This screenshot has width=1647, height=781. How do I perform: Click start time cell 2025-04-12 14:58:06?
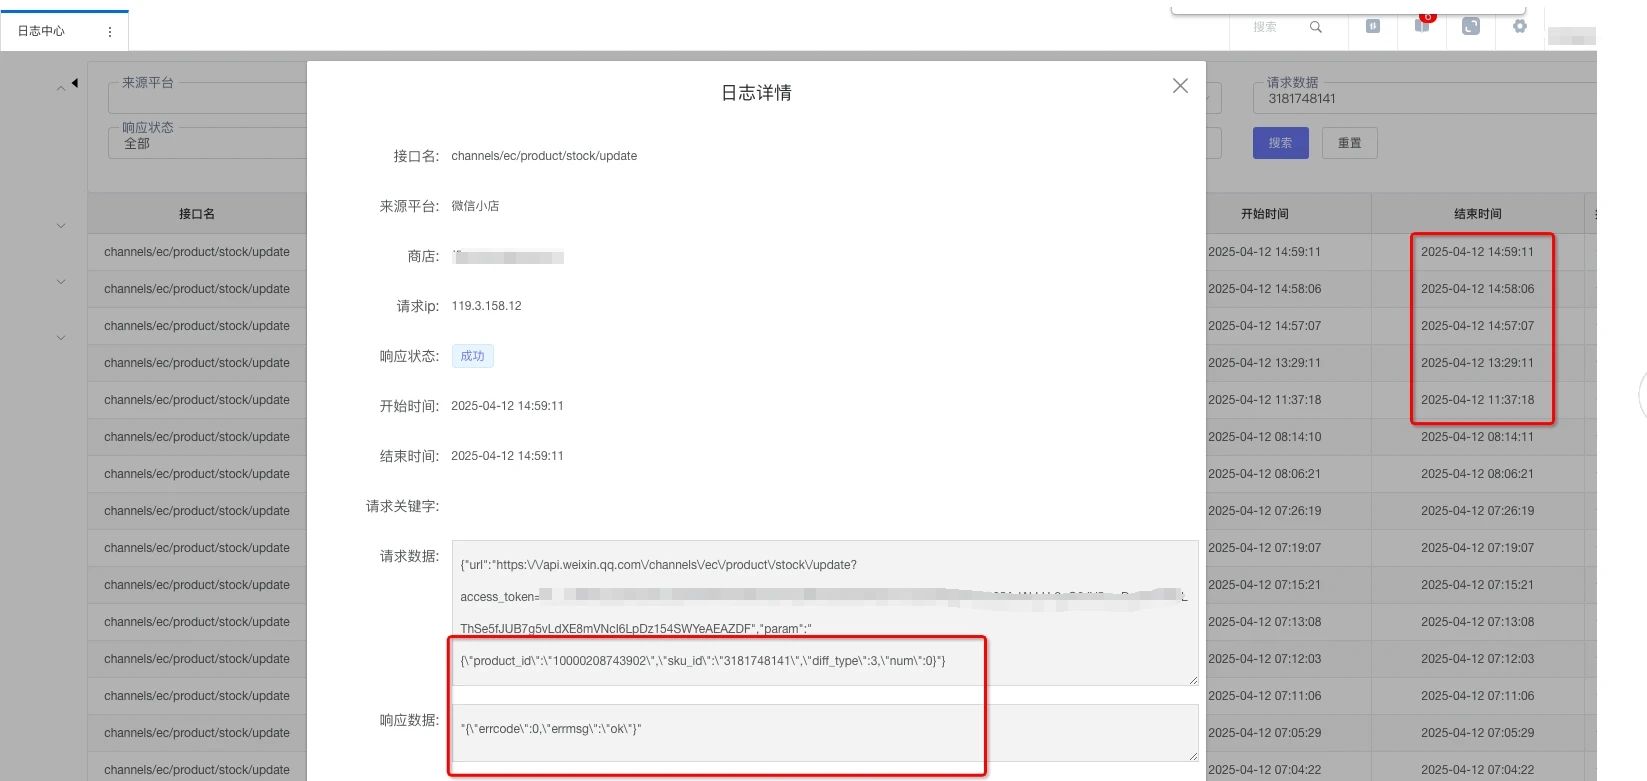[1264, 289]
